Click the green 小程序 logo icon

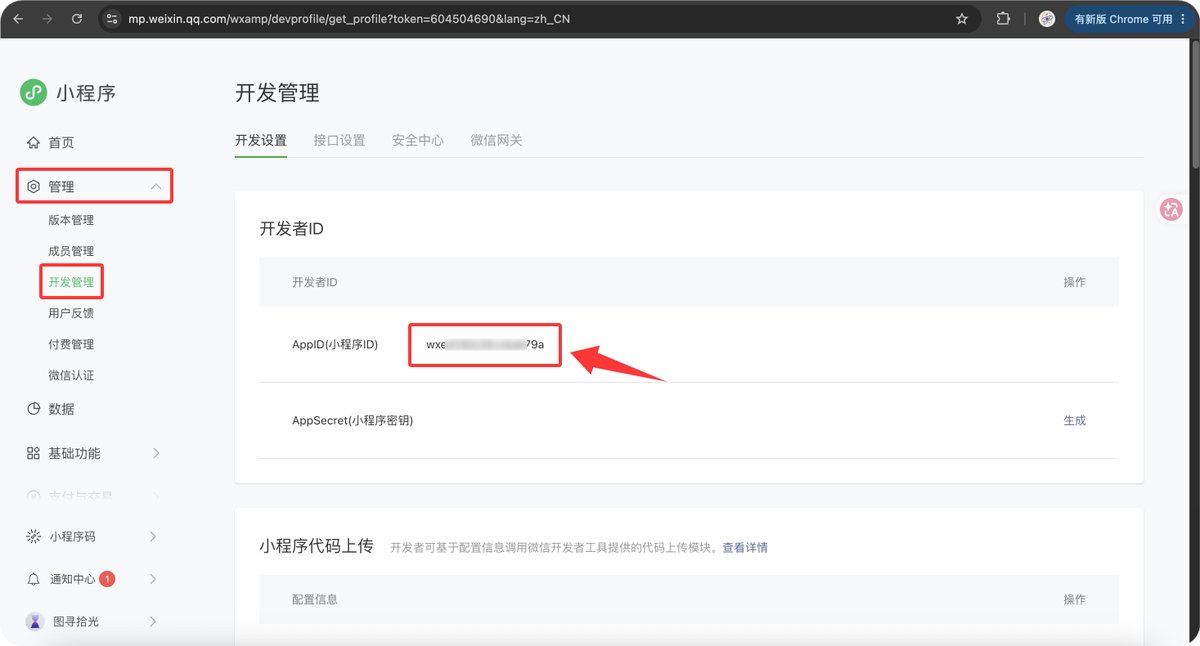33,93
